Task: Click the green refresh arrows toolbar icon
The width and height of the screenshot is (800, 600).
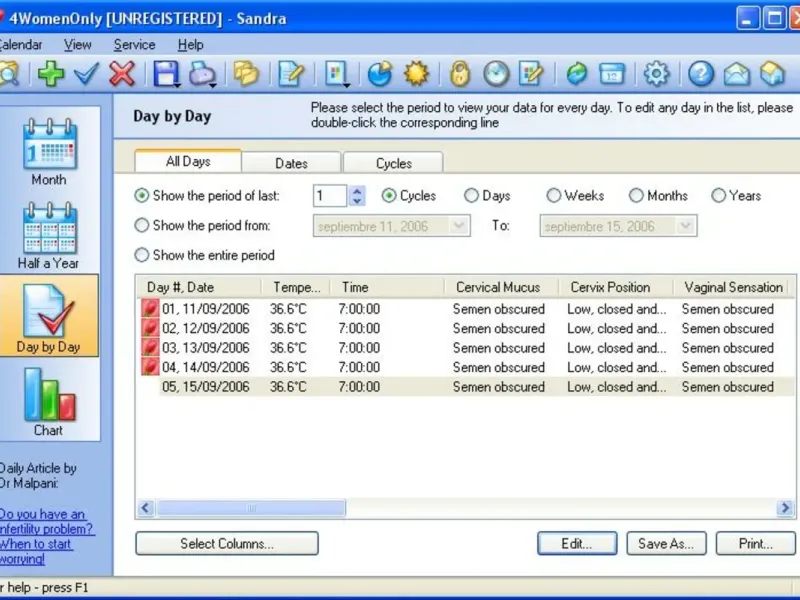Action: click(x=577, y=74)
